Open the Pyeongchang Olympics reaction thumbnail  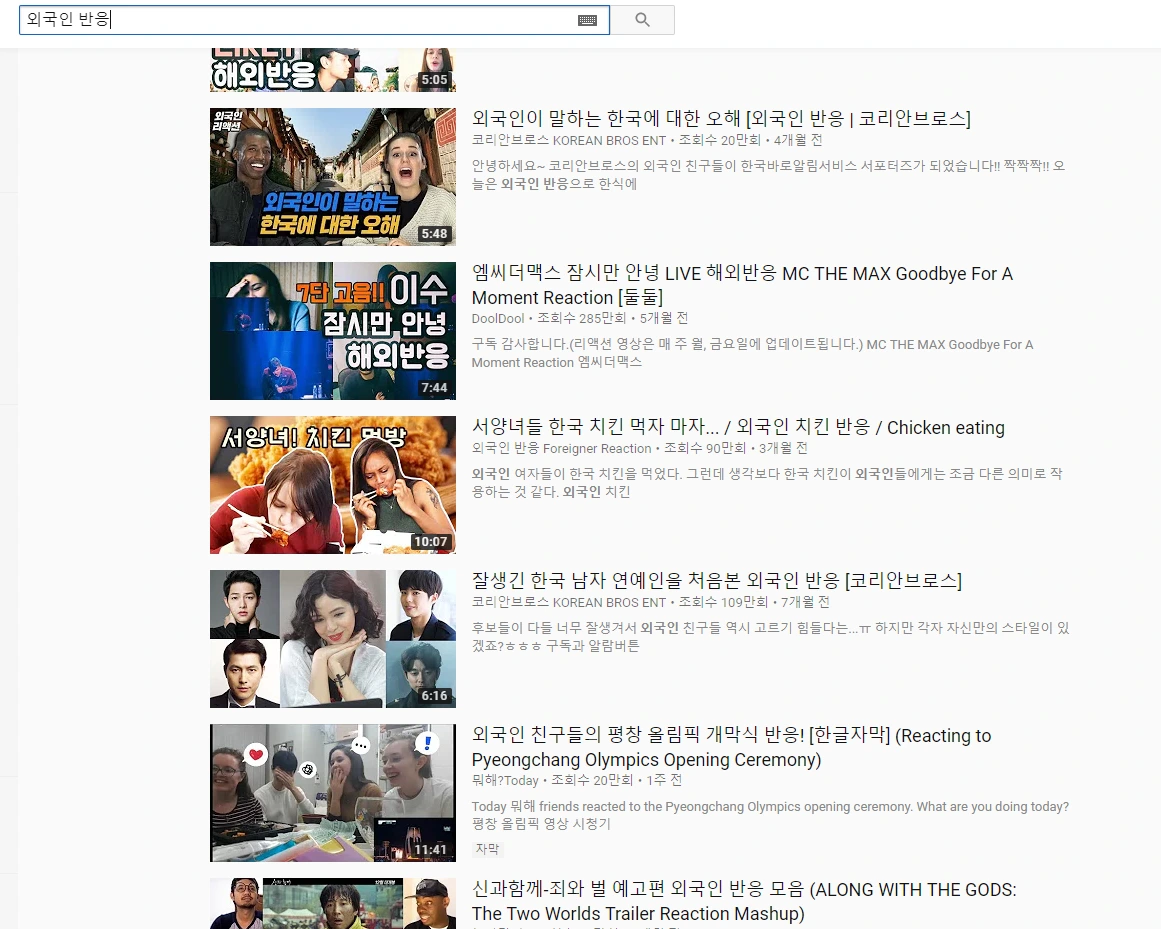point(332,793)
